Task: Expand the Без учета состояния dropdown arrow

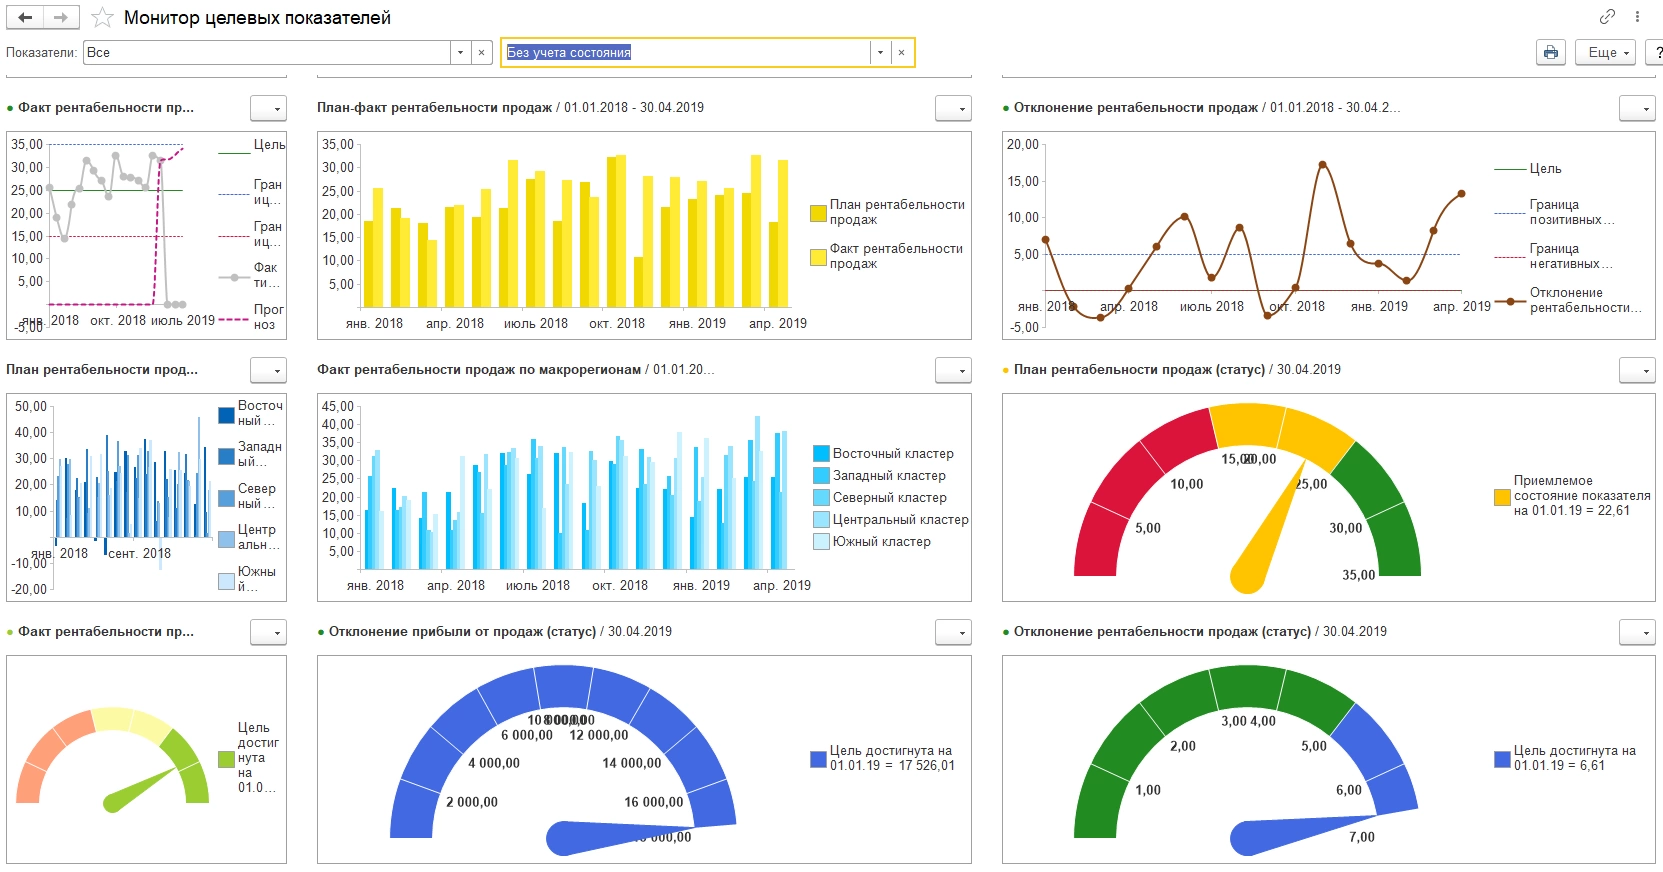Action: (880, 52)
